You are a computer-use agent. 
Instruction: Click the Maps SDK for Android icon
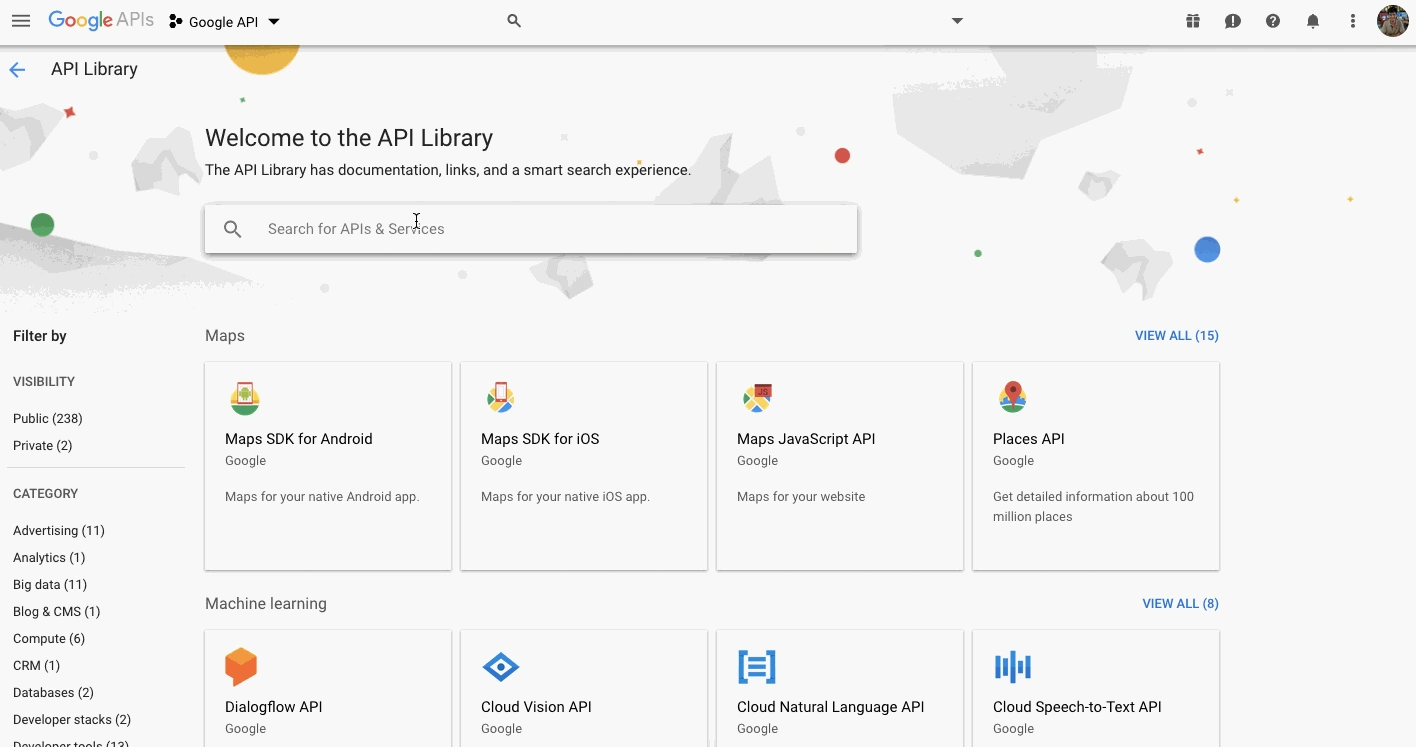tap(244, 397)
